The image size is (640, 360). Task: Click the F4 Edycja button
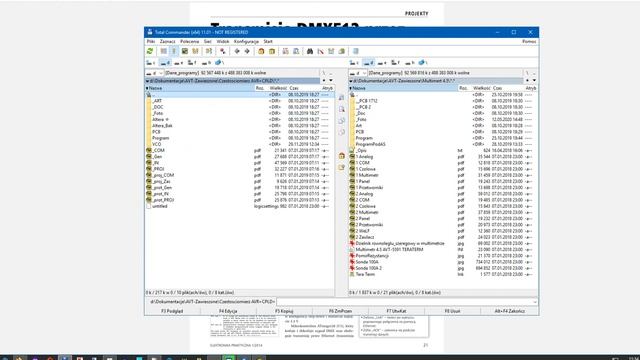[x=228, y=311]
